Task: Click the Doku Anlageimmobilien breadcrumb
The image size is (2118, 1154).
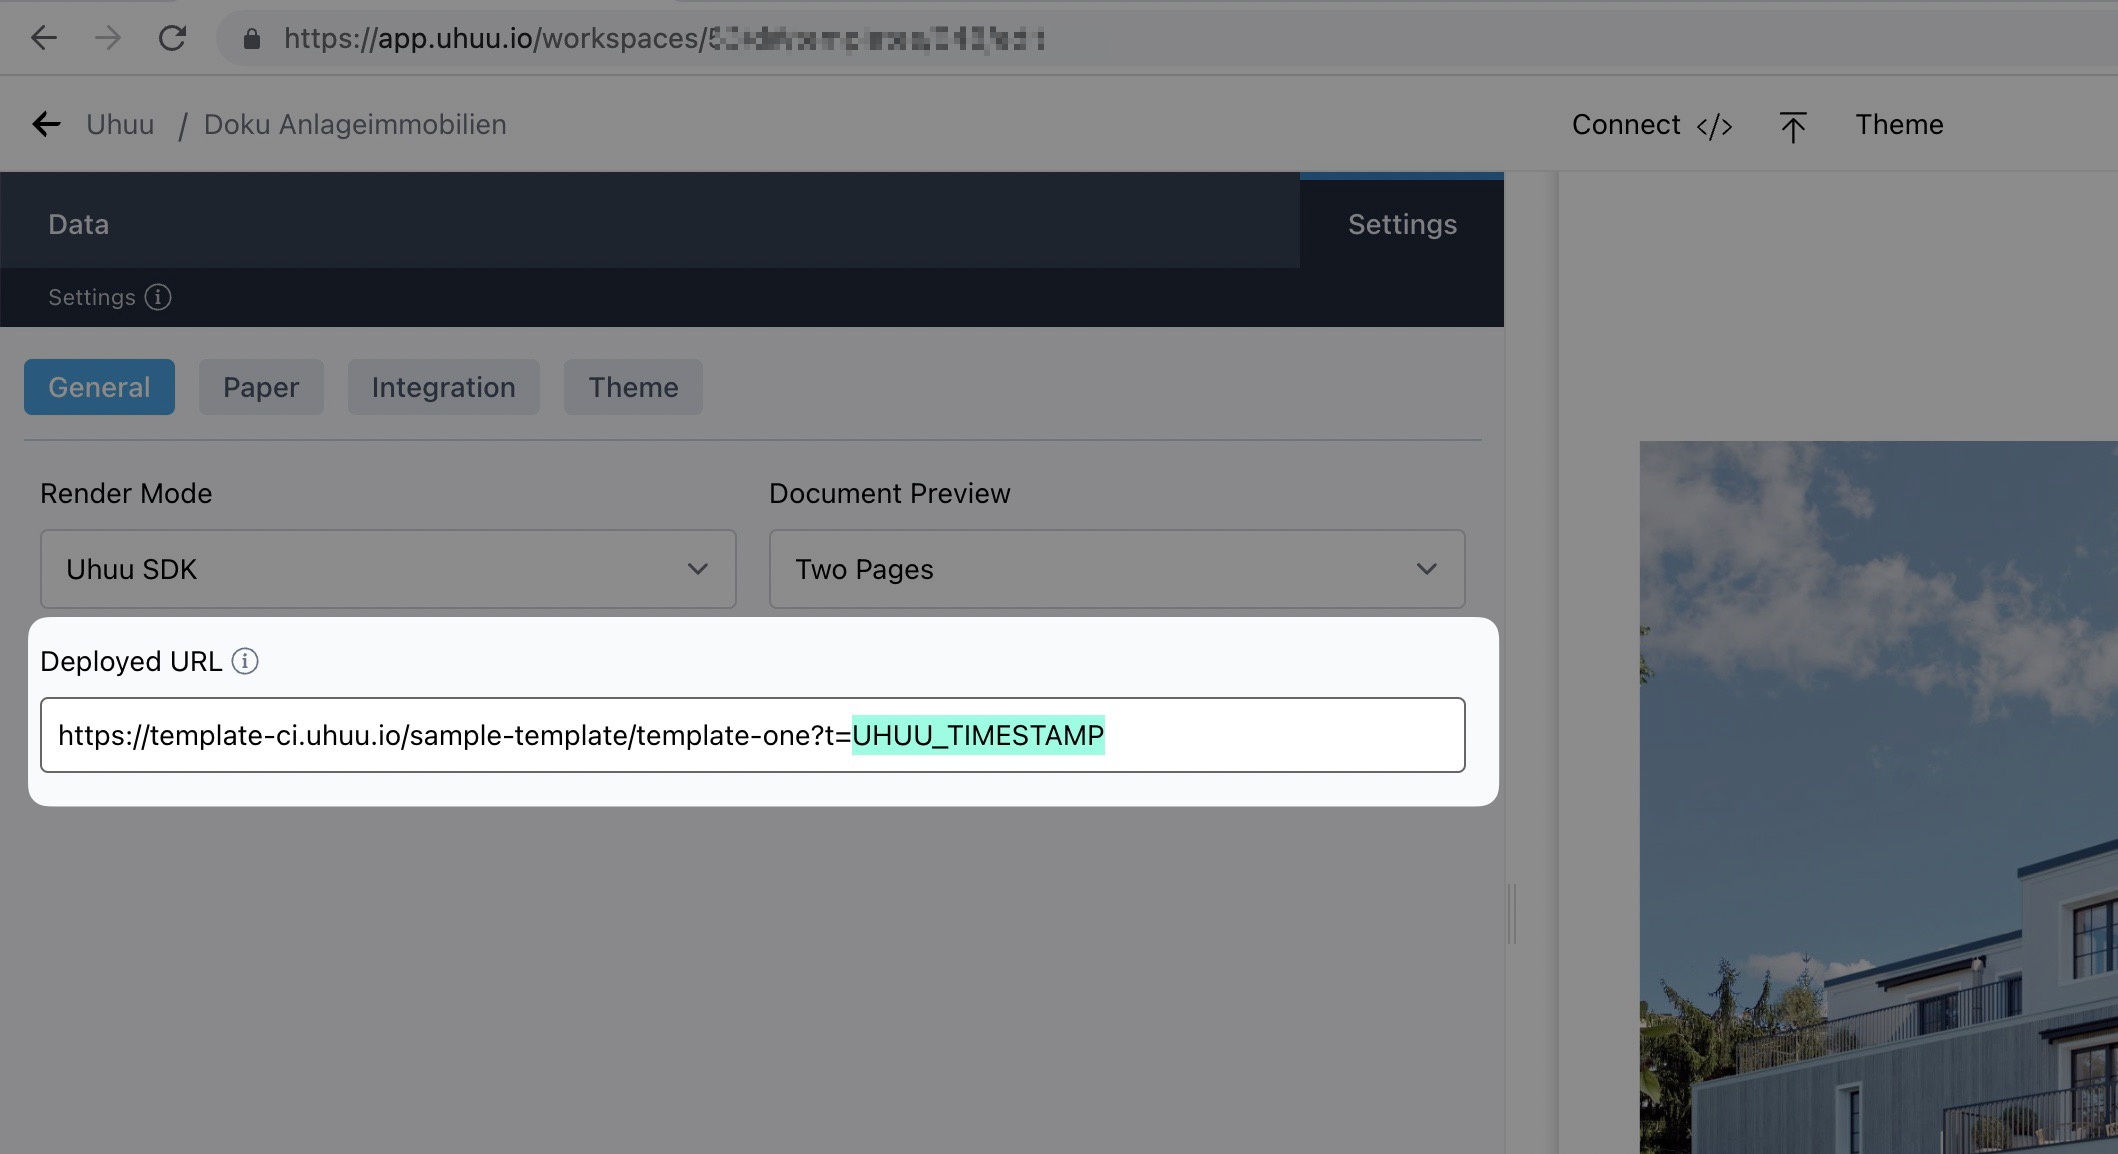Action: tap(355, 125)
